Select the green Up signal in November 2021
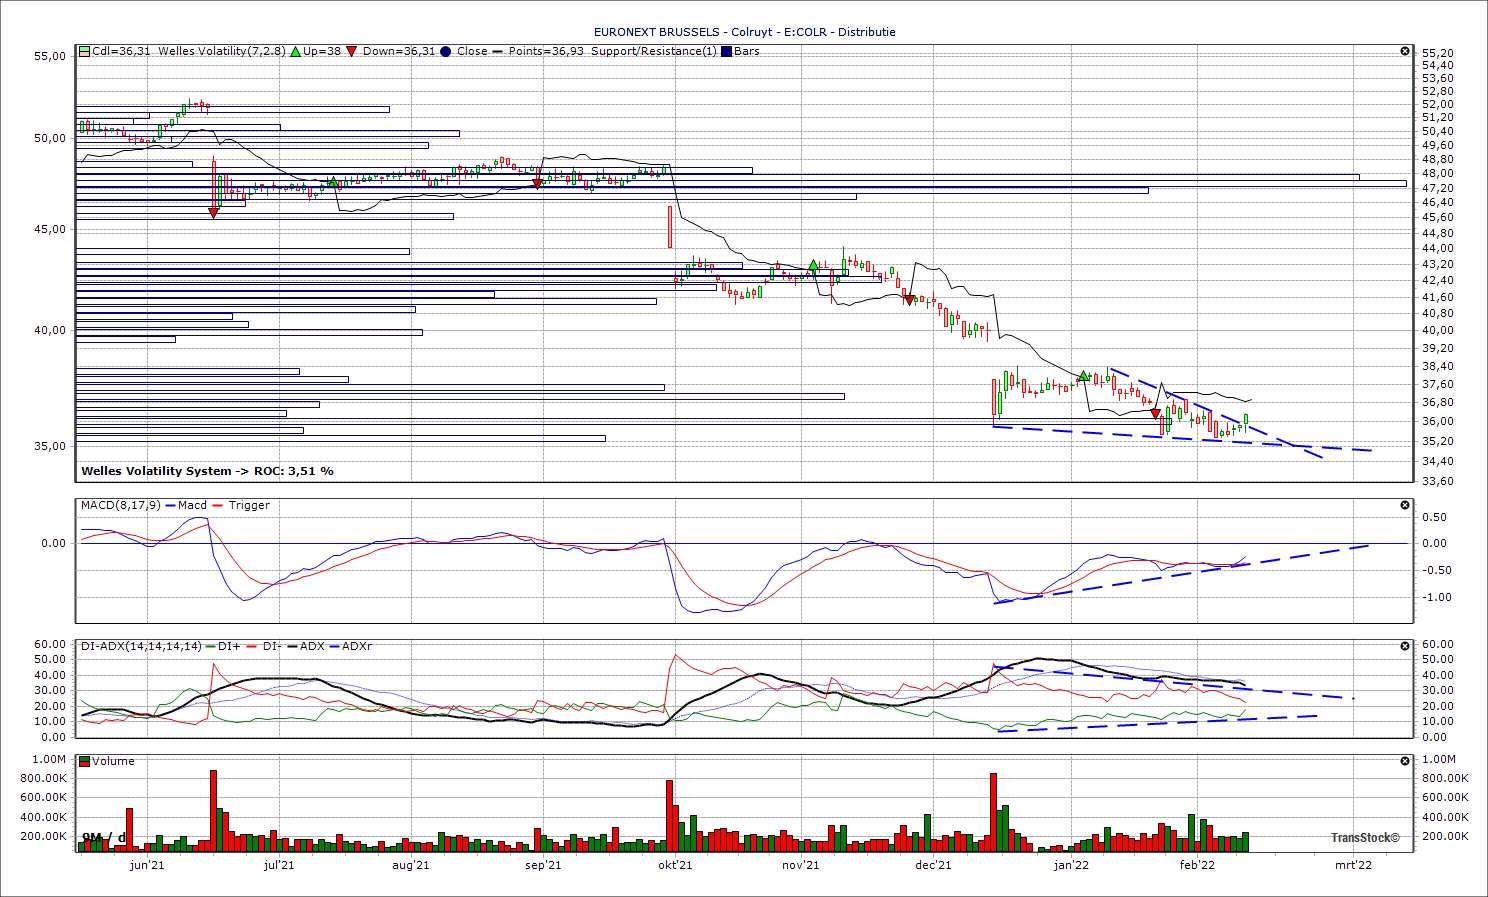Screen dimensions: 1488x897 tap(813, 266)
